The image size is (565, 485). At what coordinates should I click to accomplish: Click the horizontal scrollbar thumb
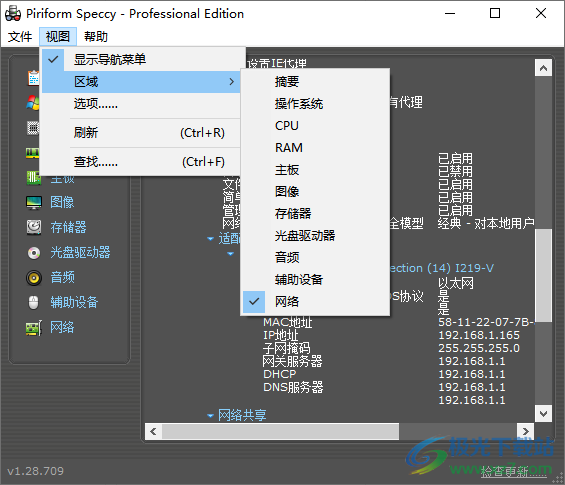280,431
